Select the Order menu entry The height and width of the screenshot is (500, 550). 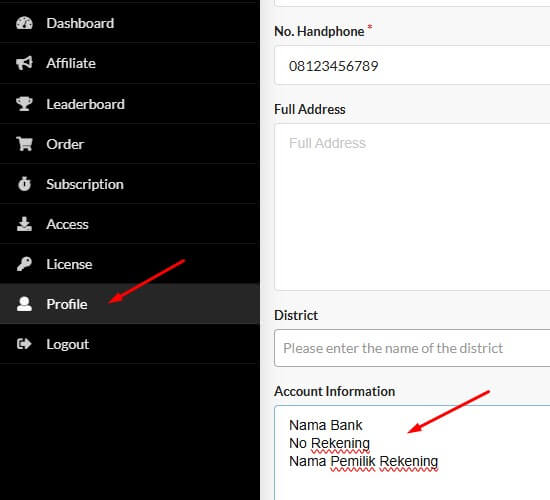65,144
